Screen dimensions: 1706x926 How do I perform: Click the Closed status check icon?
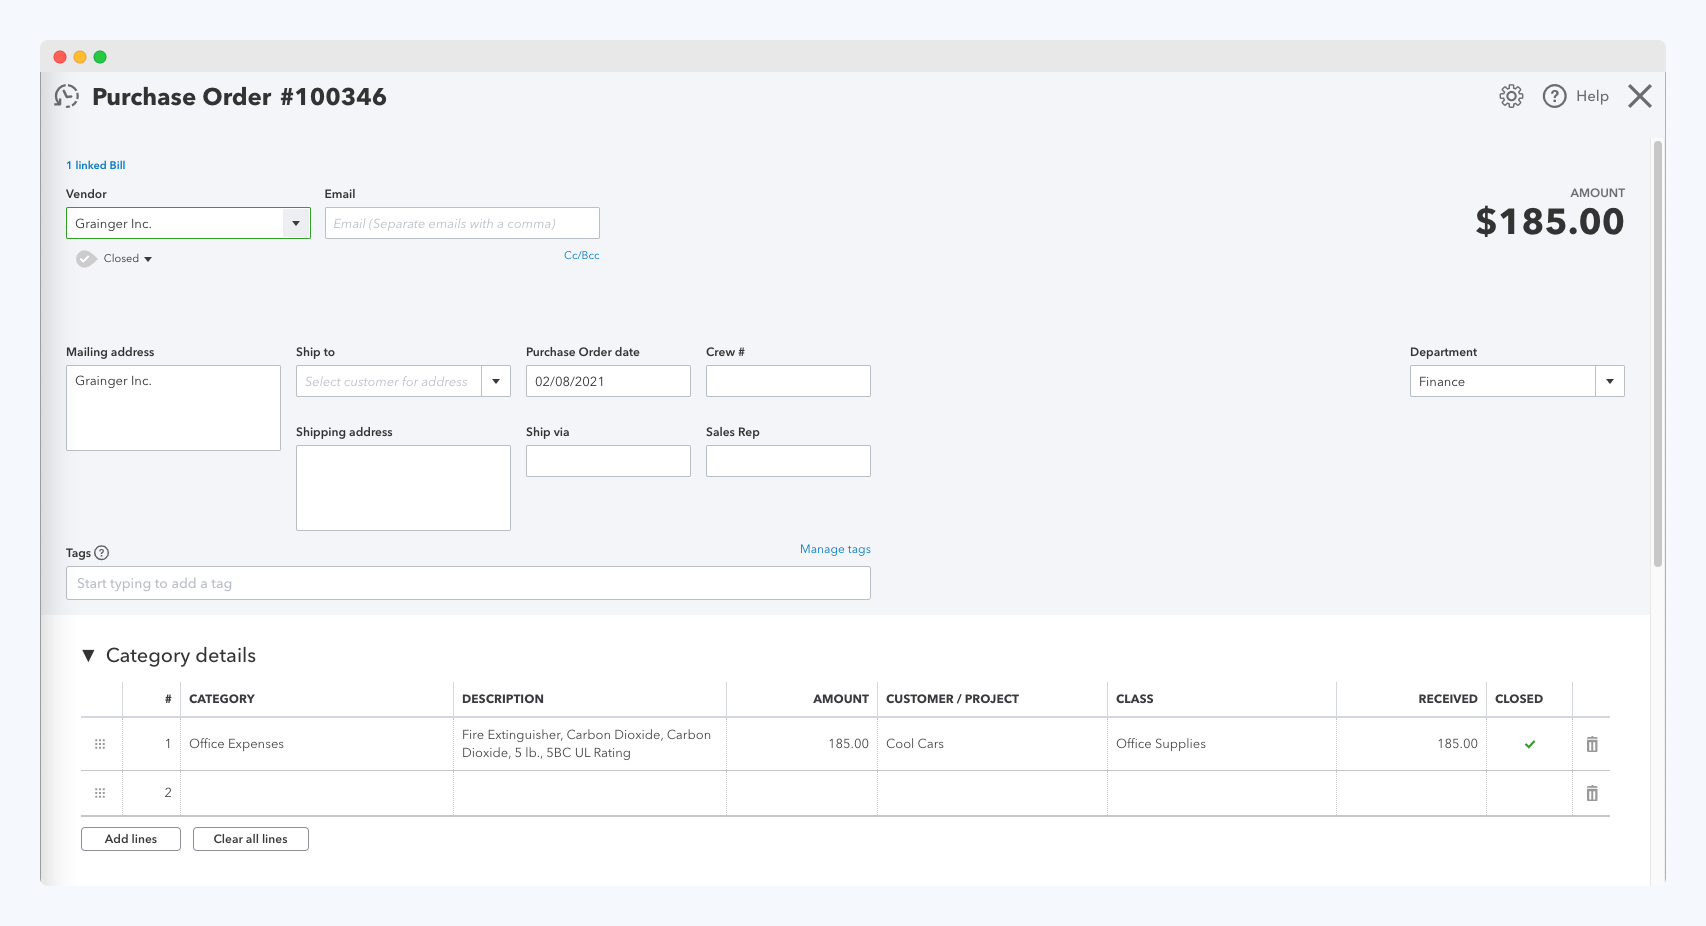(x=87, y=258)
